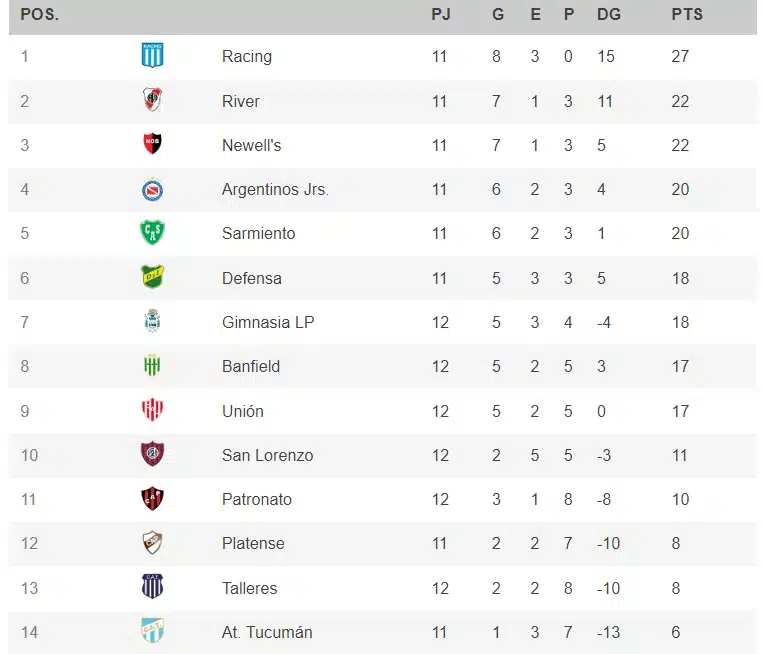Viewport: 763px width, 654px height.
Task: Open the Racing team name link
Action: (x=247, y=56)
